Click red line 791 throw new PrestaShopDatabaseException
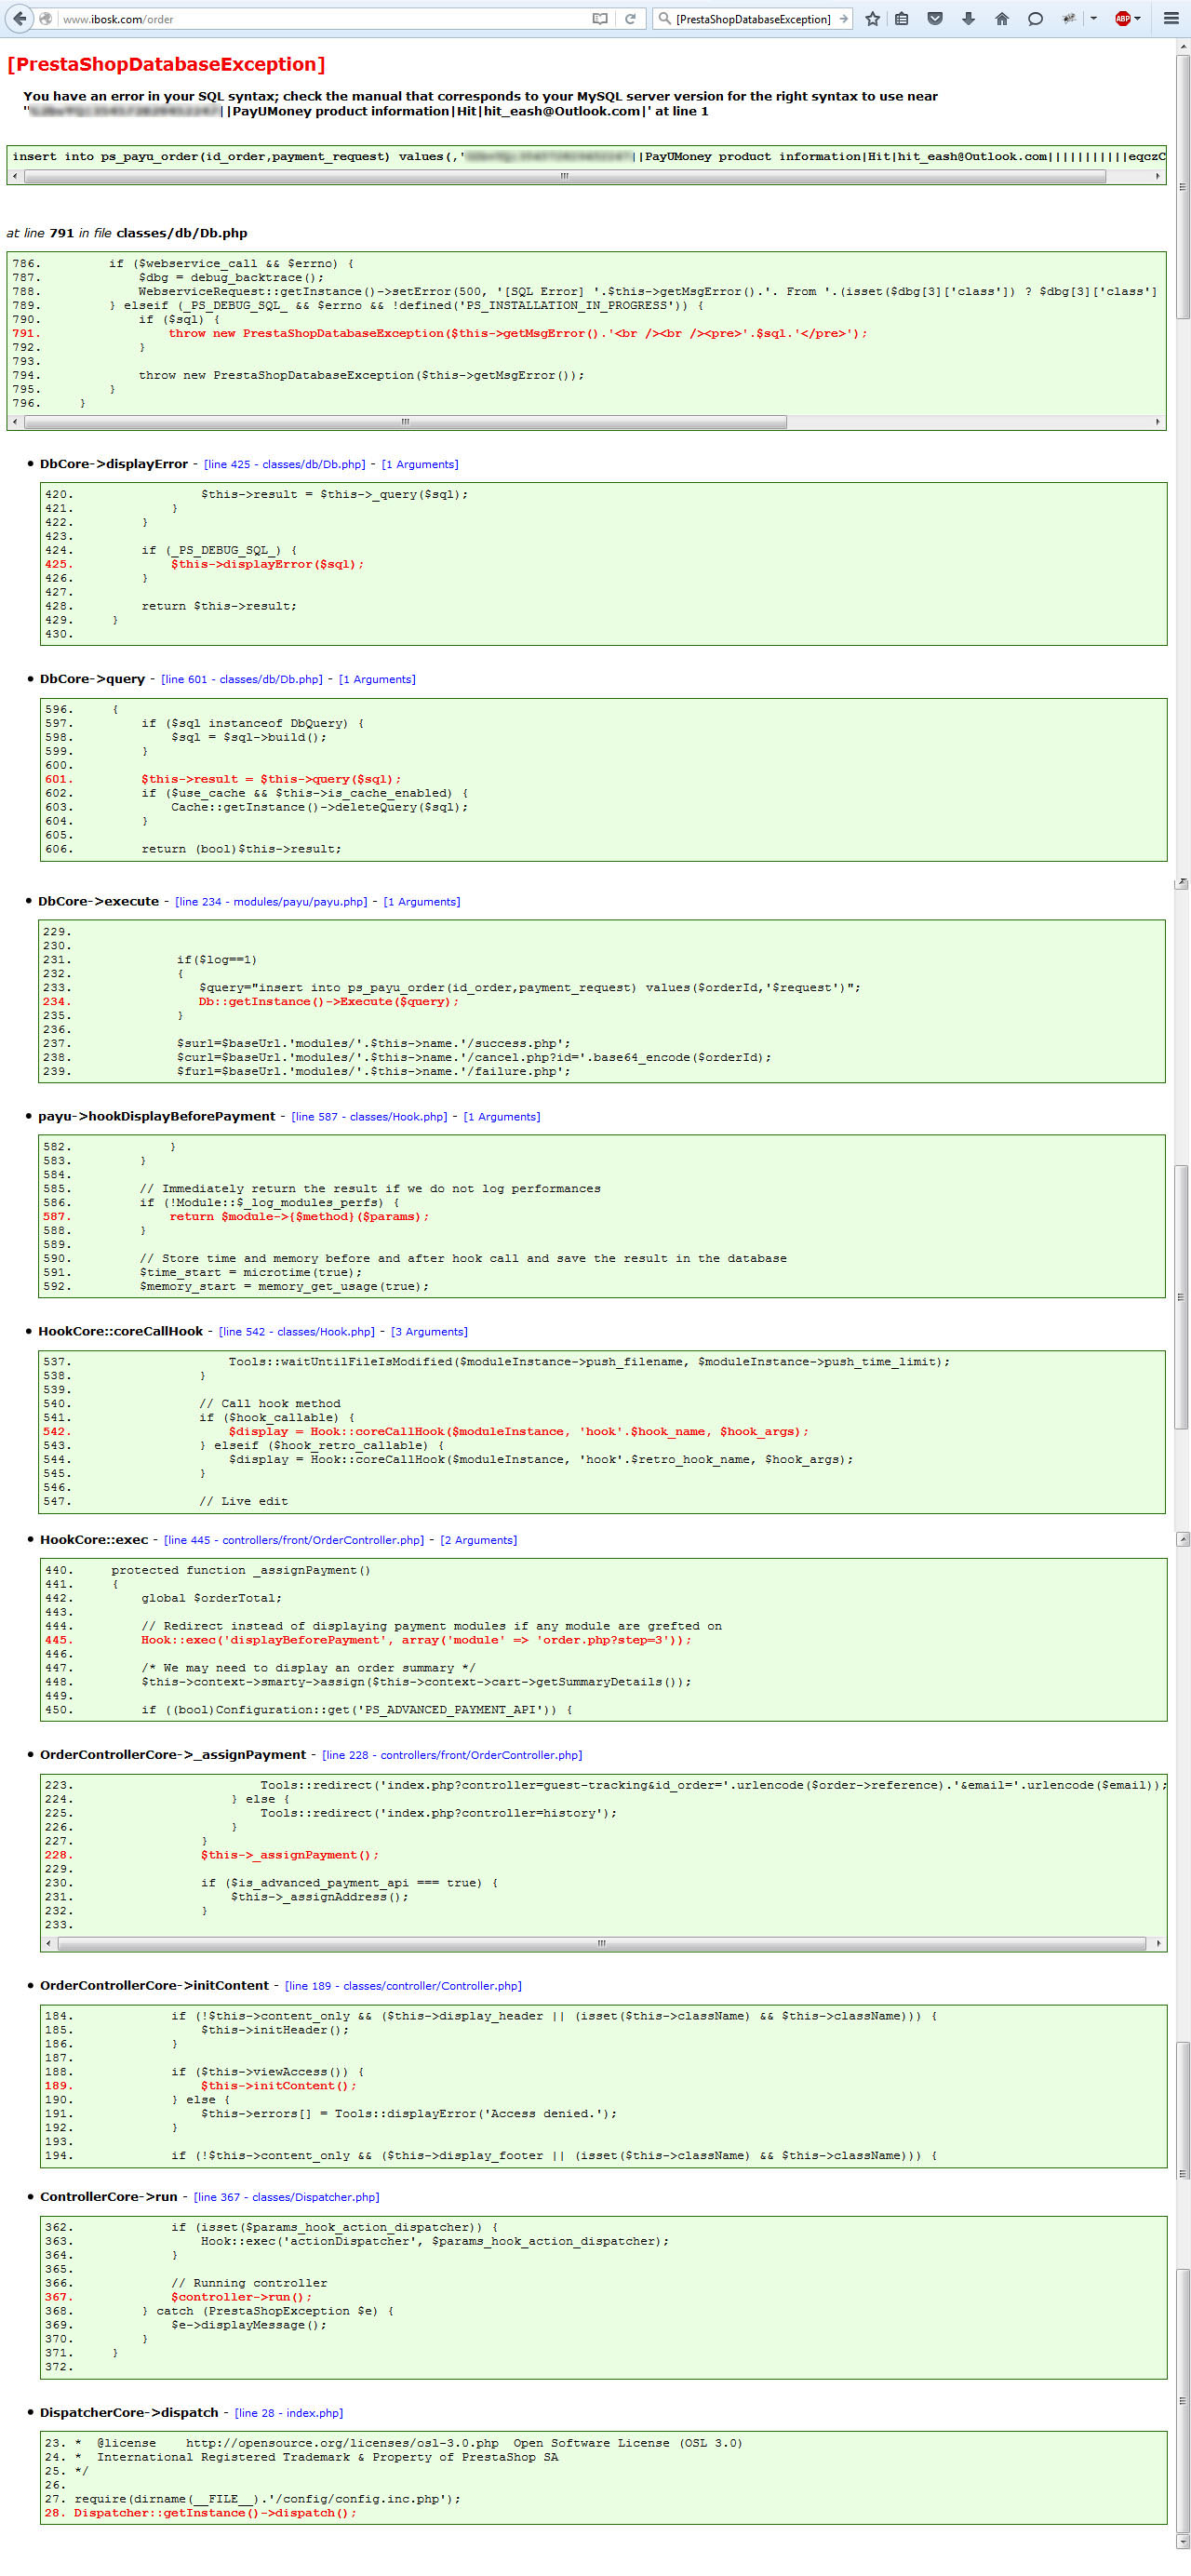The width and height of the screenshot is (1191, 2576). tap(518, 333)
